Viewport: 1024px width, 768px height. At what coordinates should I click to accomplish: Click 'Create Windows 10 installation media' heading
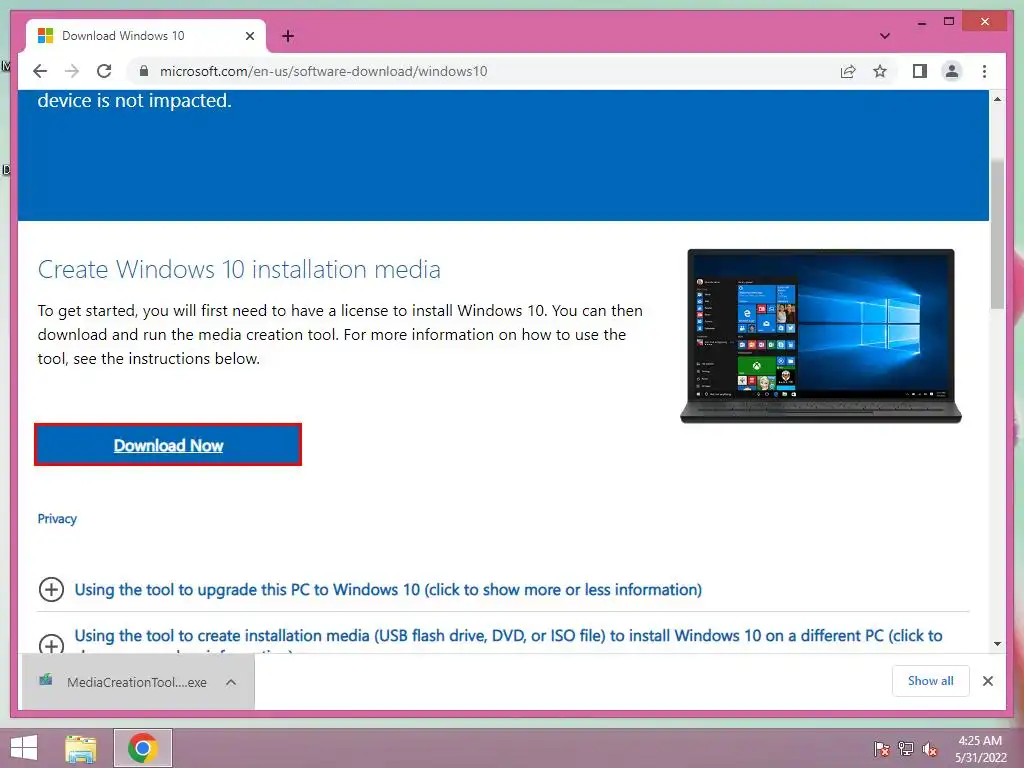[239, 269]
